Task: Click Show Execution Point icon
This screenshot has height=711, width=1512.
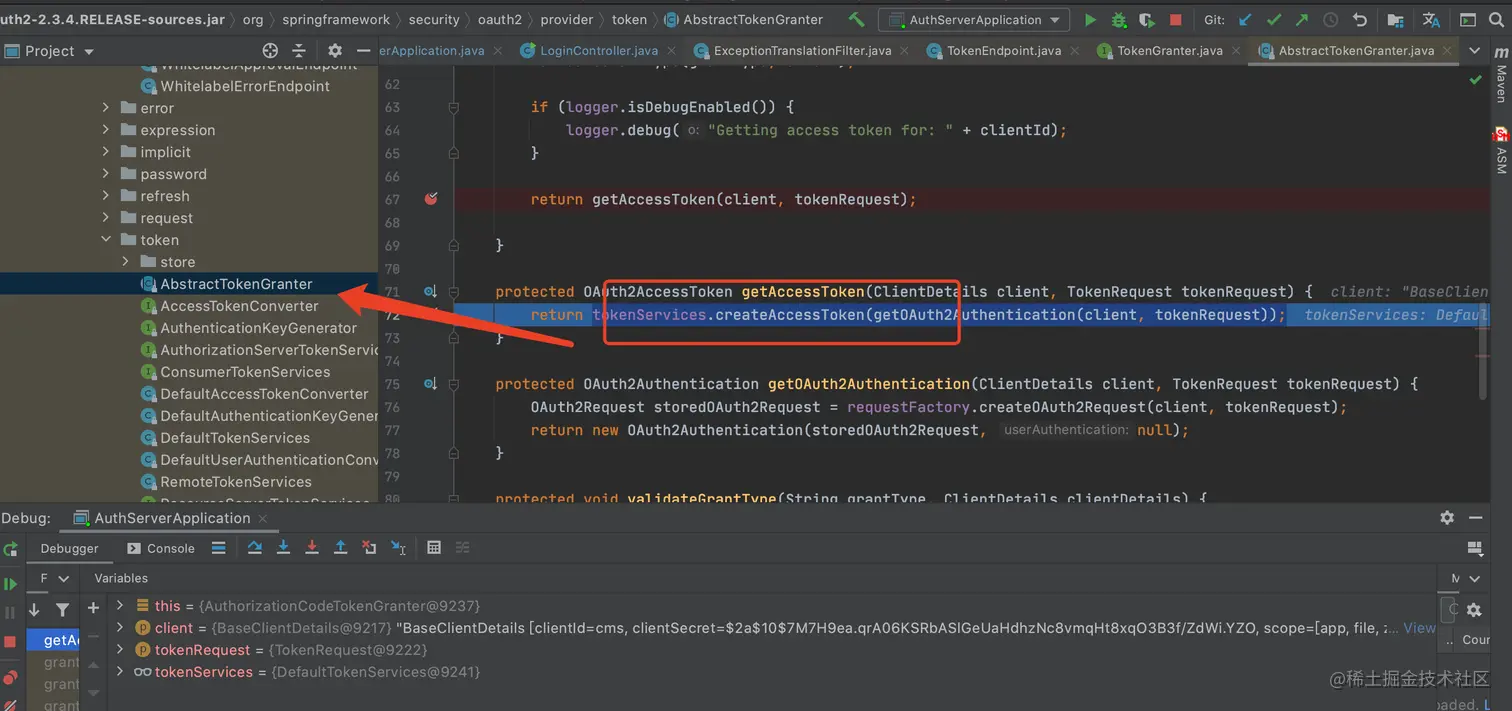Action: [218, 547]
